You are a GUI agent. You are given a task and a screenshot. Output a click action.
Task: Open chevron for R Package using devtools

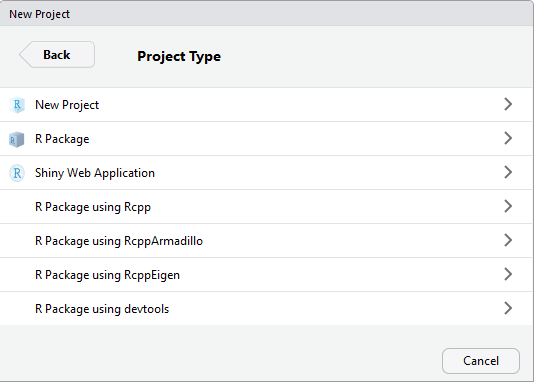click(508, 308)
